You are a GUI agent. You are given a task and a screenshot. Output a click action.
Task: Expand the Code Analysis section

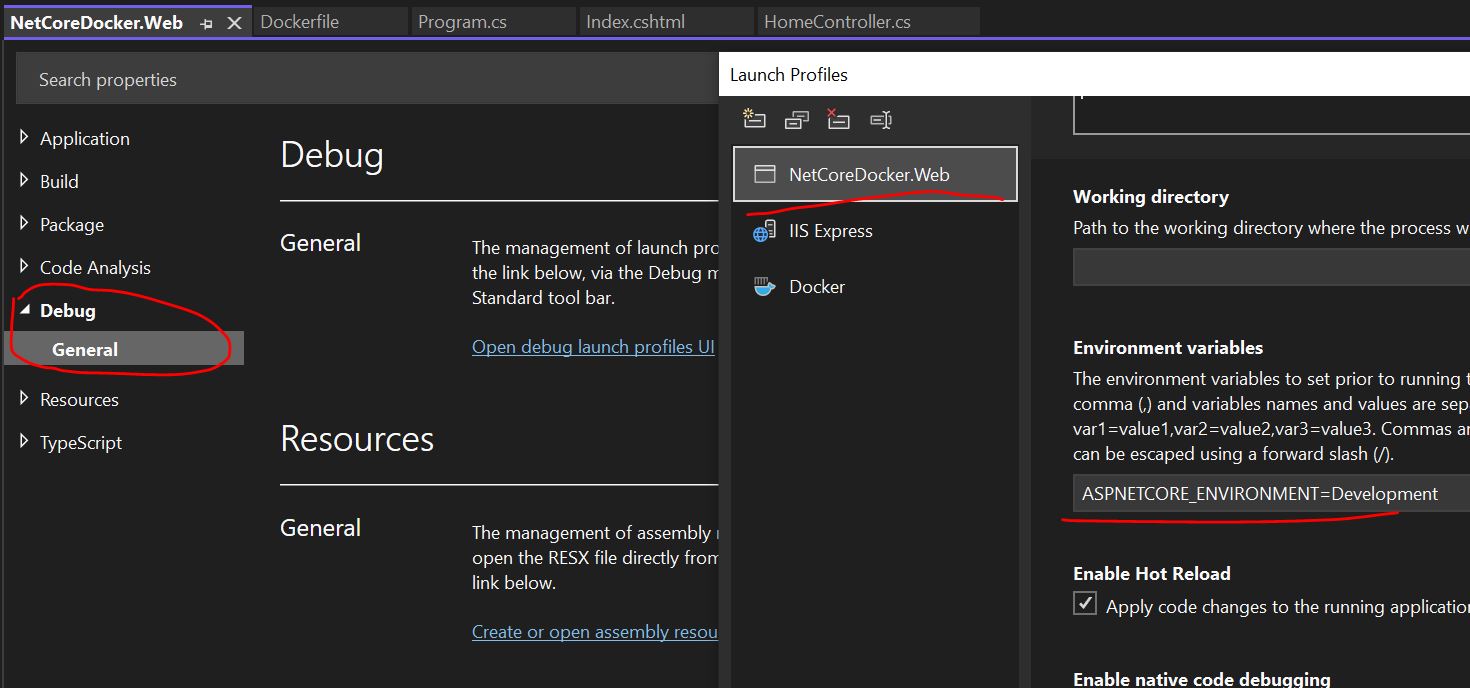tap(24, 267)
